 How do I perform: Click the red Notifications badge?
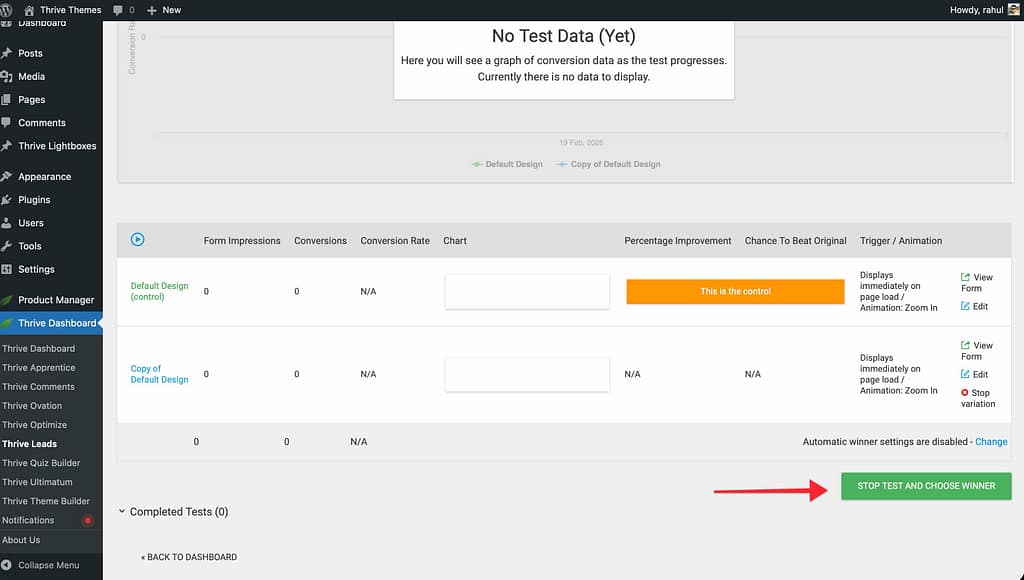click(87, 521)
